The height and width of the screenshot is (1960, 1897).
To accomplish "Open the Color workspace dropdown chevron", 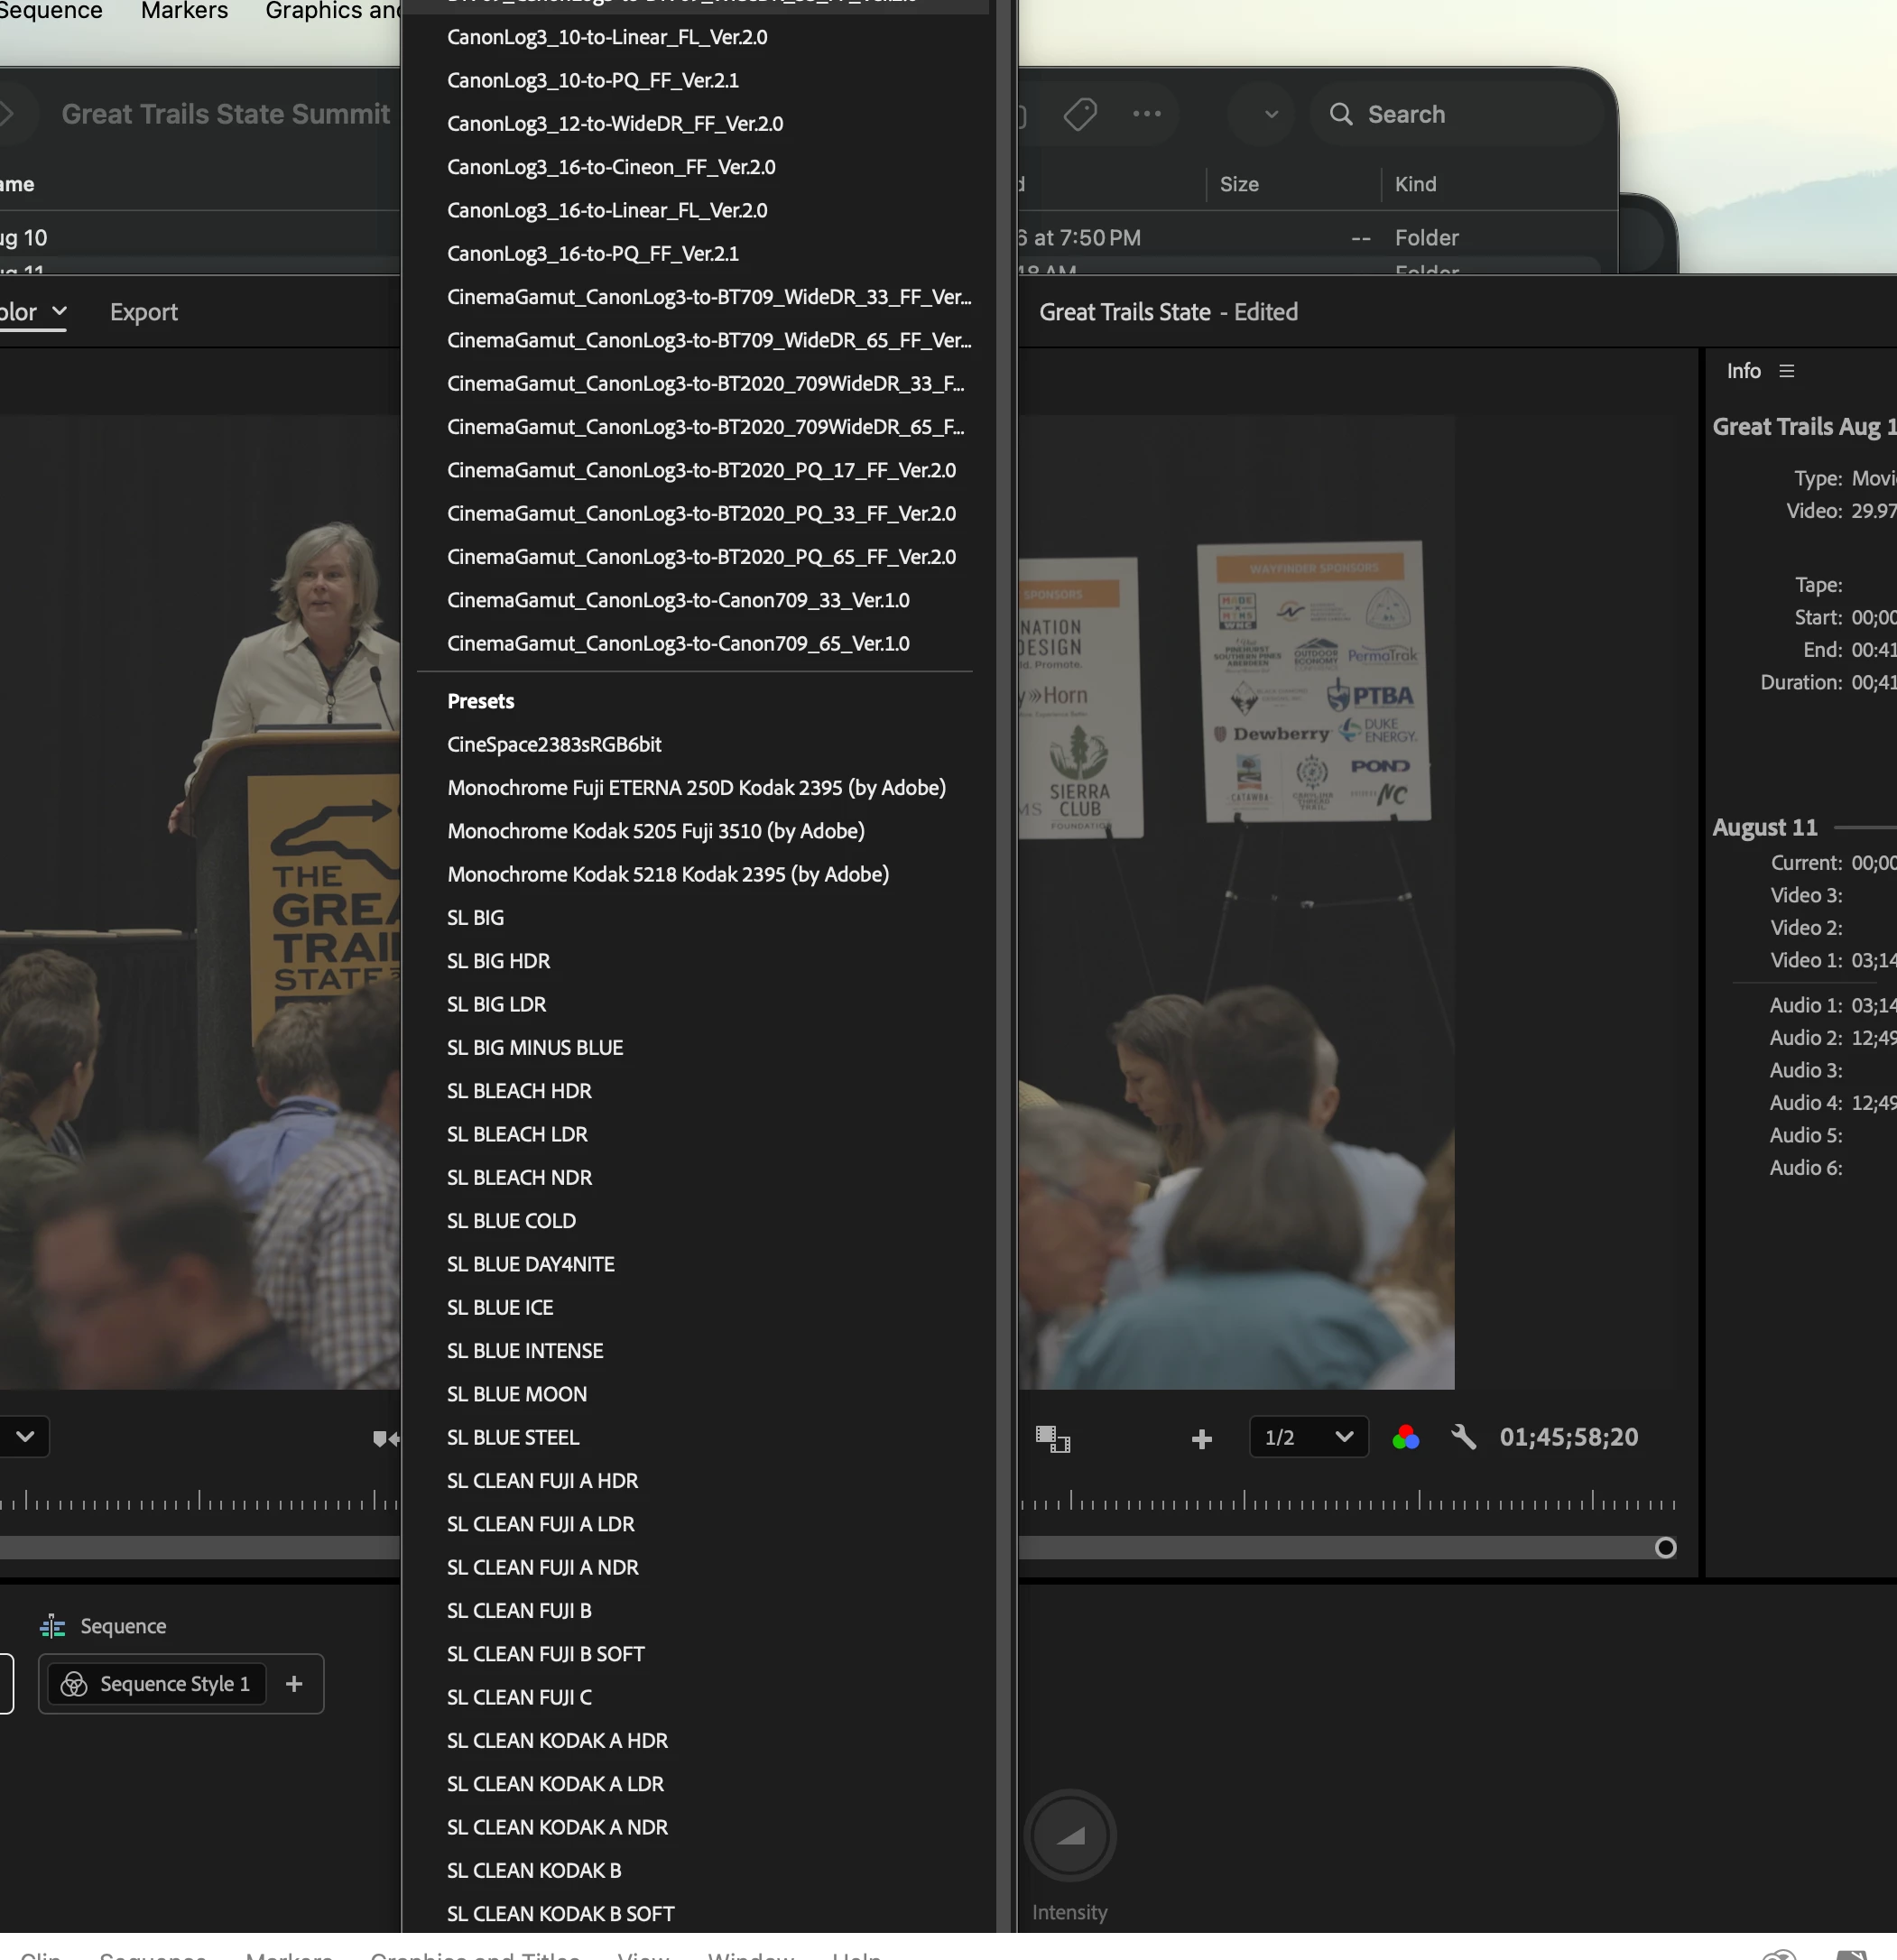I will pos(59,311).
